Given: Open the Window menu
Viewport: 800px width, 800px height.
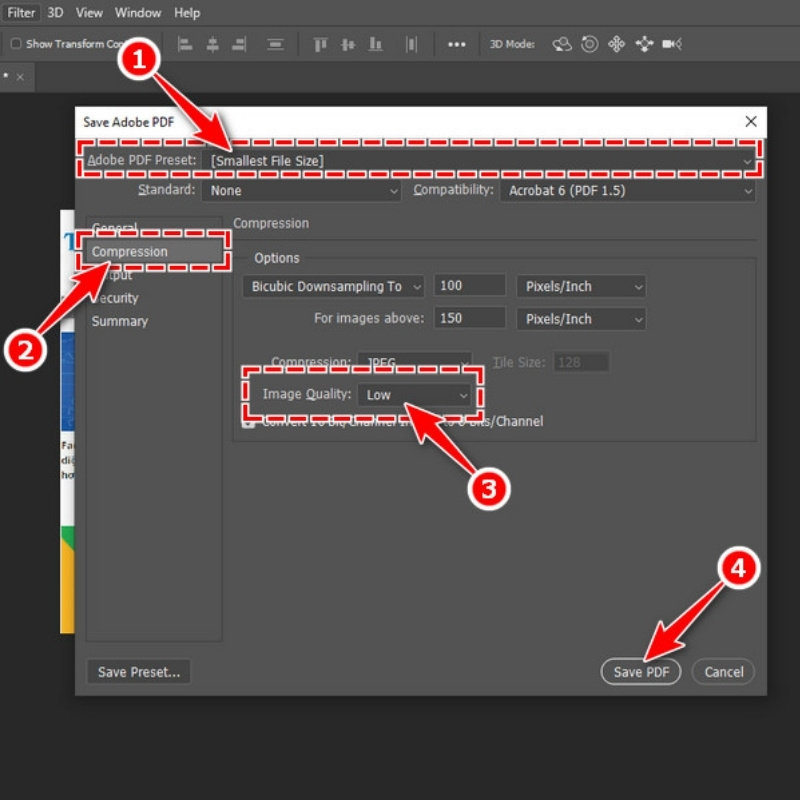Looking at the screenshot, I should tap(138, 13).
